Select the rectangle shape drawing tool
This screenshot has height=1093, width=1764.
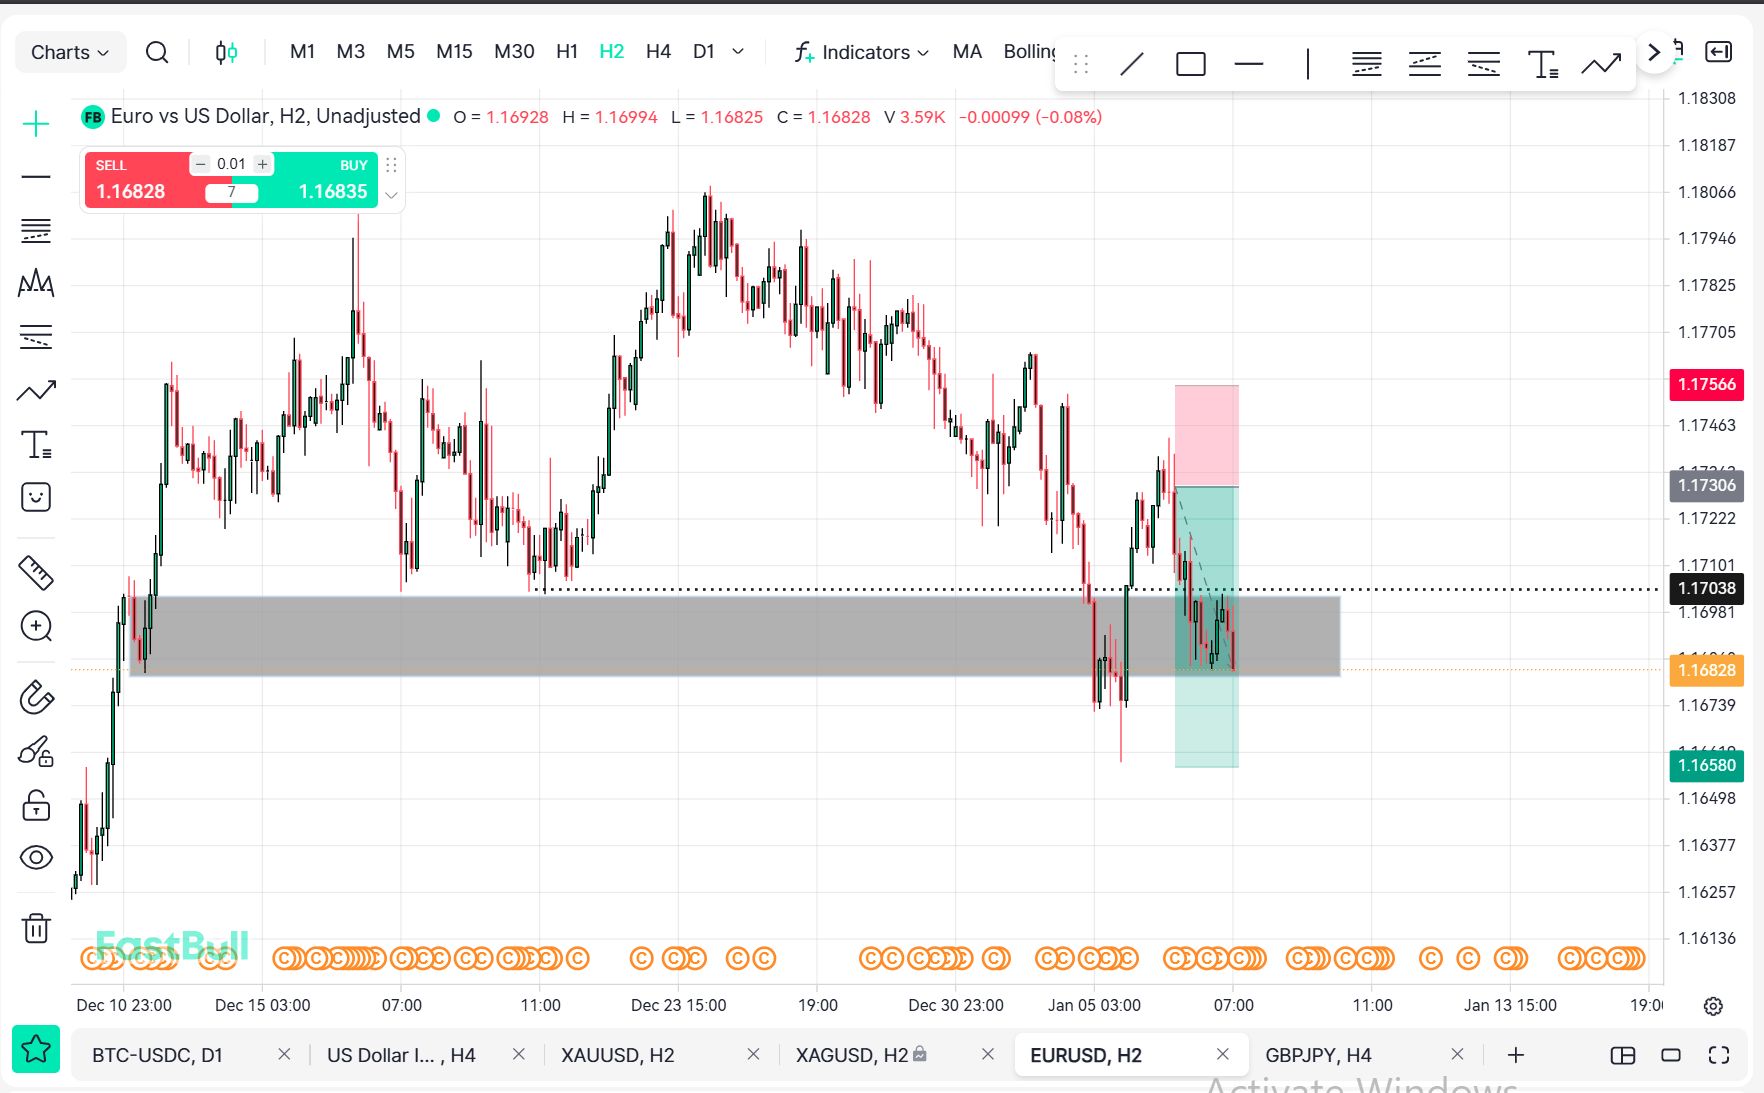(x=1190, y=65)
